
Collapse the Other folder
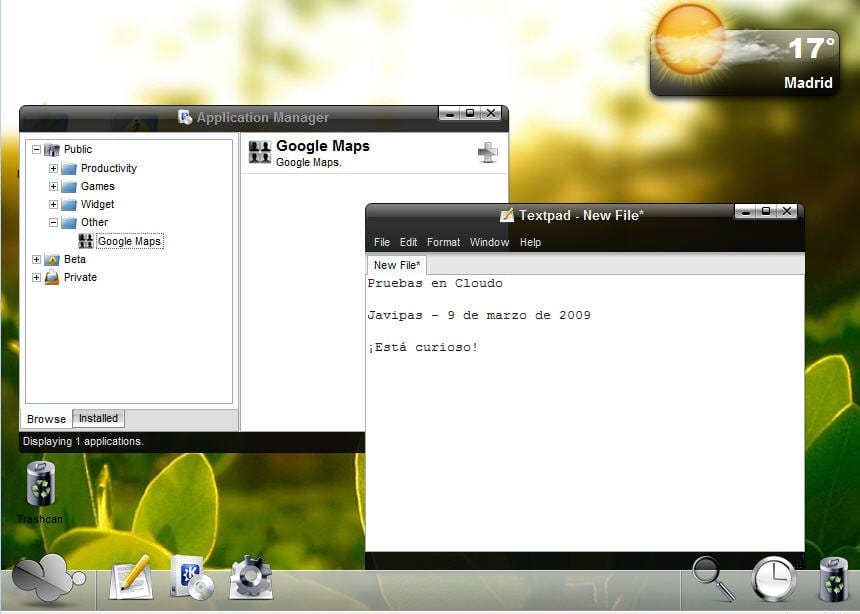(54, 222)
